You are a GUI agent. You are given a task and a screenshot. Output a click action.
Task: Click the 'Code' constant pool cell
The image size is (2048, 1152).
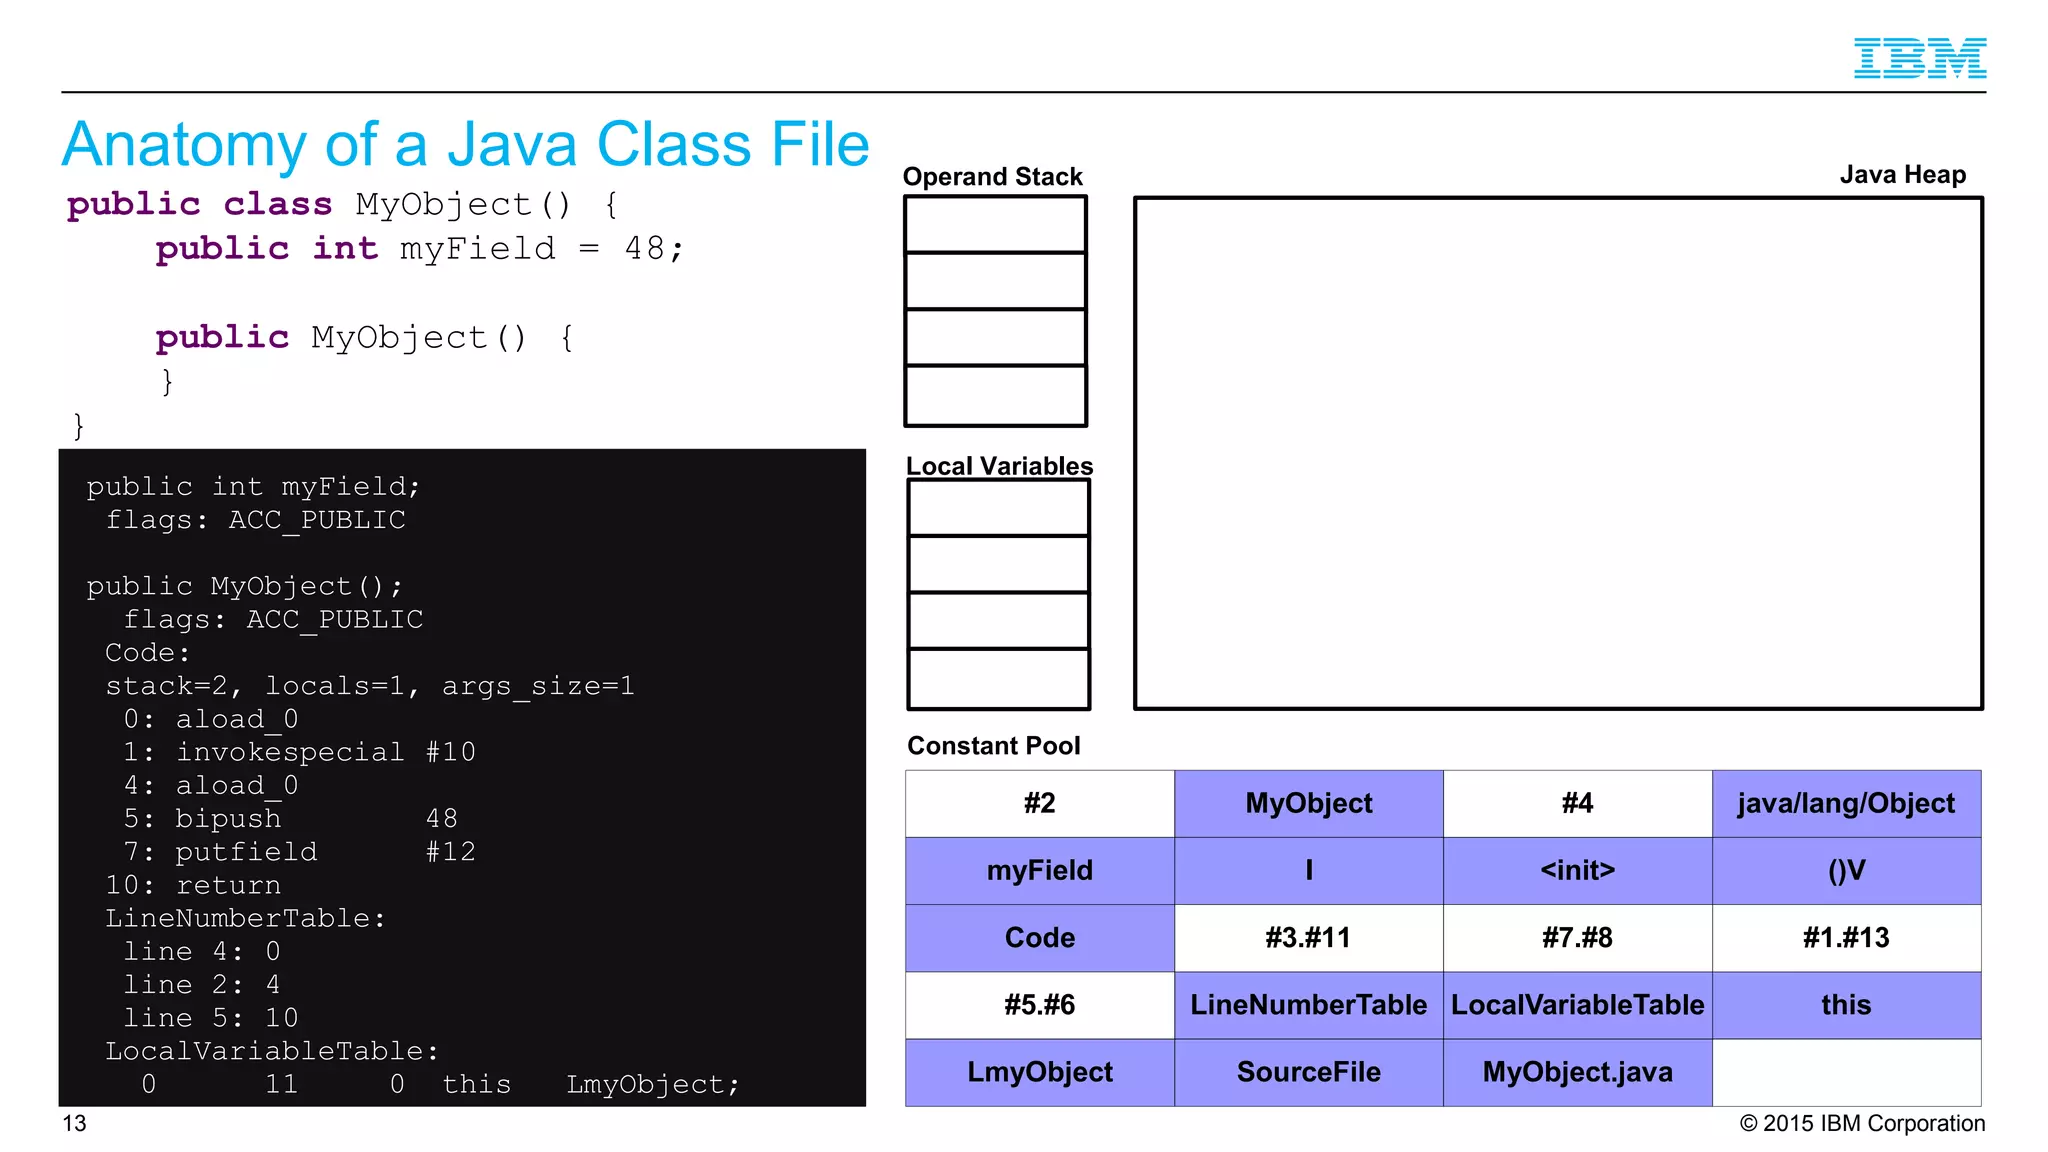click(x=1040, y=938)
